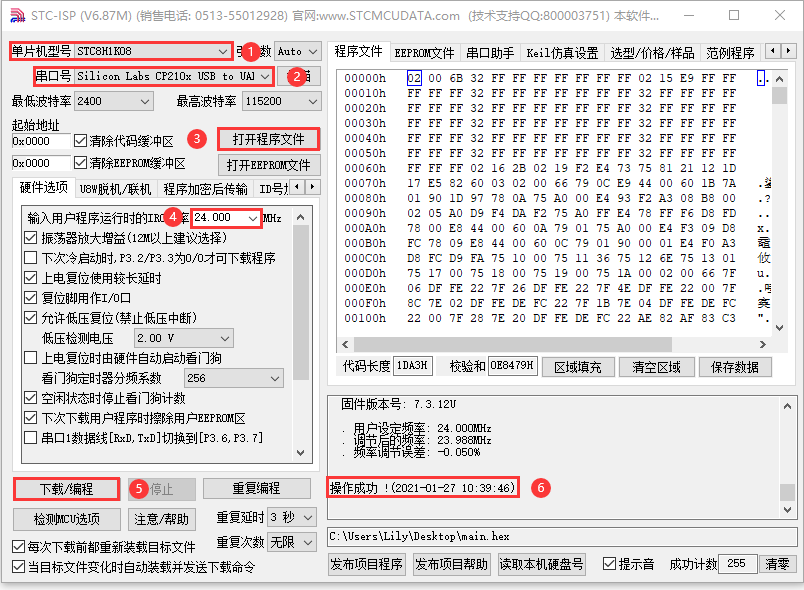804x590 pixels.
Task: Open maximum baud rate 115200 dropdown
Action: click(281, 101)
